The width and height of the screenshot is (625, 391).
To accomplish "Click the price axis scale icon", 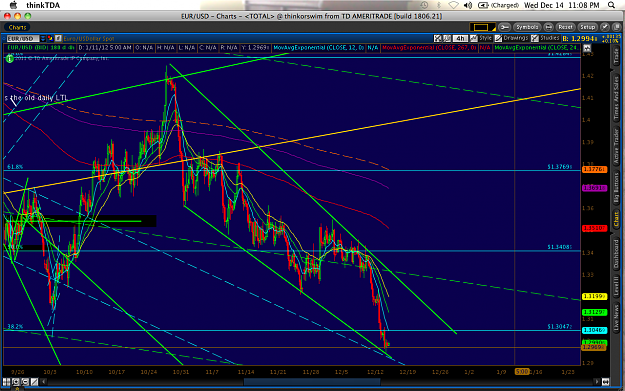I will tap(587, 48).
